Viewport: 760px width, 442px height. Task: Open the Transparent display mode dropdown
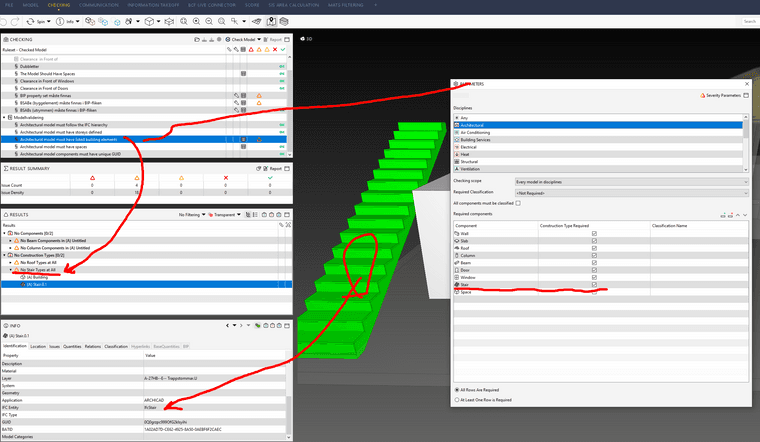224,215
